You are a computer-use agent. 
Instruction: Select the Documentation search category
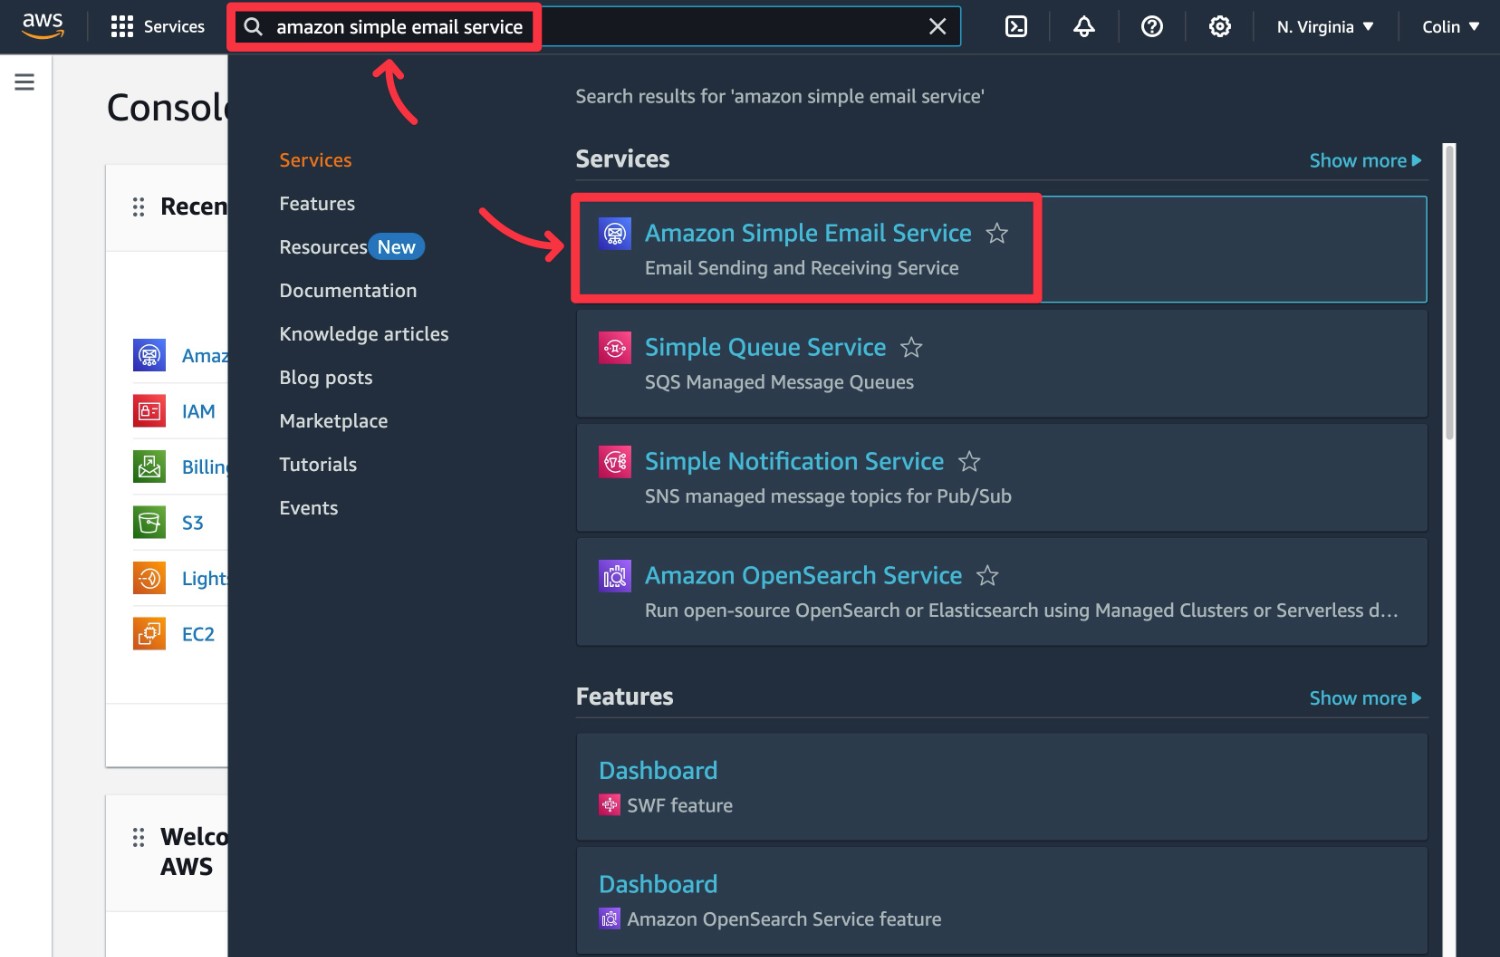click(348, 291)
